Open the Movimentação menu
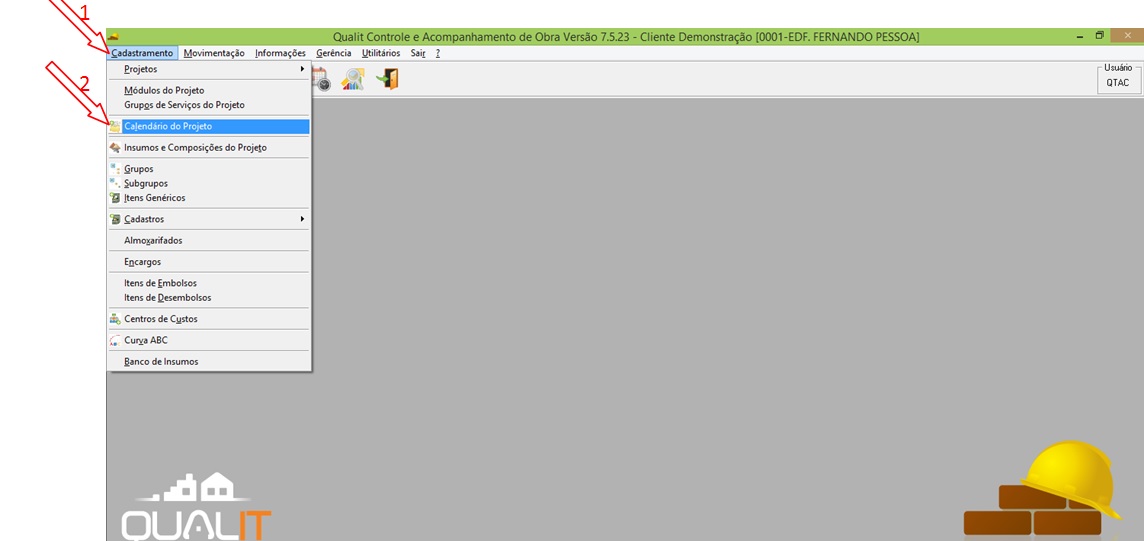Screen dimensions: 1144x541 click(x=214, y=53)
